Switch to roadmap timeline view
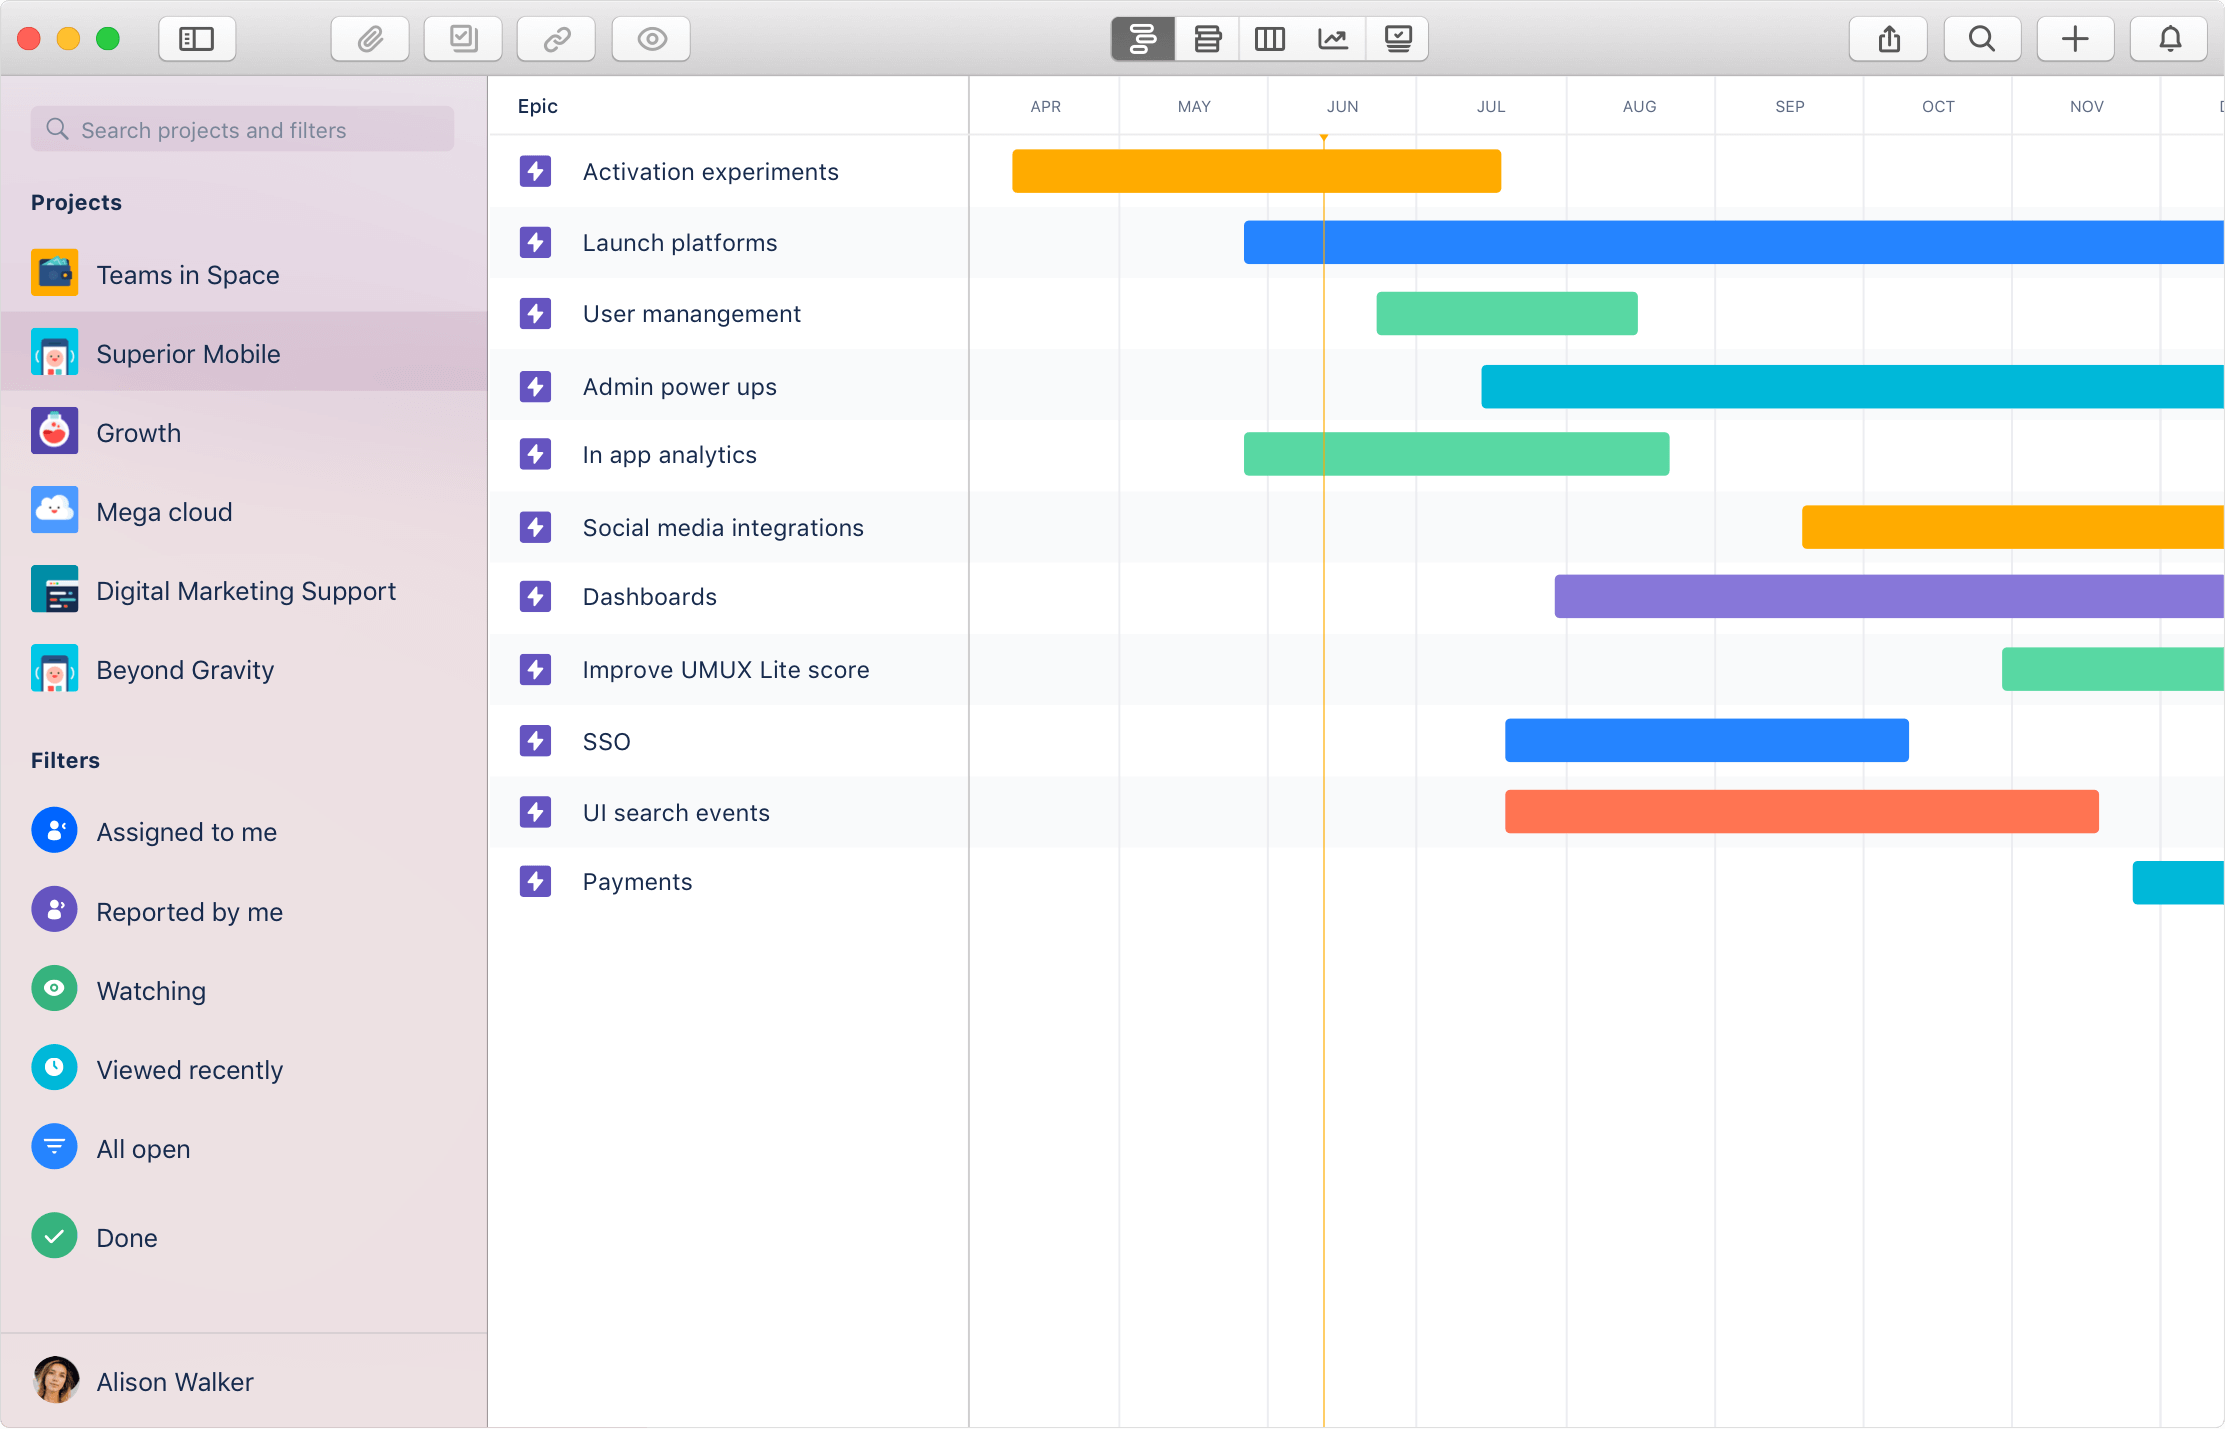 click(1143, 39)
